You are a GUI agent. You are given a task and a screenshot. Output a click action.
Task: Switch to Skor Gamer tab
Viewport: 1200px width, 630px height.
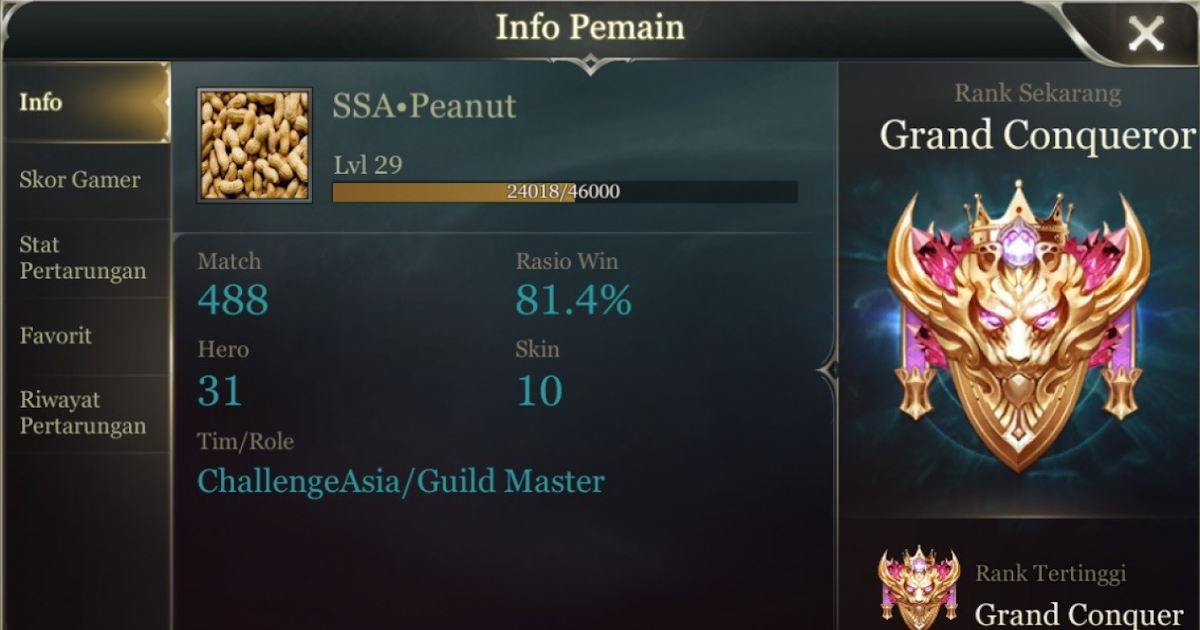[x=86, y=180]
